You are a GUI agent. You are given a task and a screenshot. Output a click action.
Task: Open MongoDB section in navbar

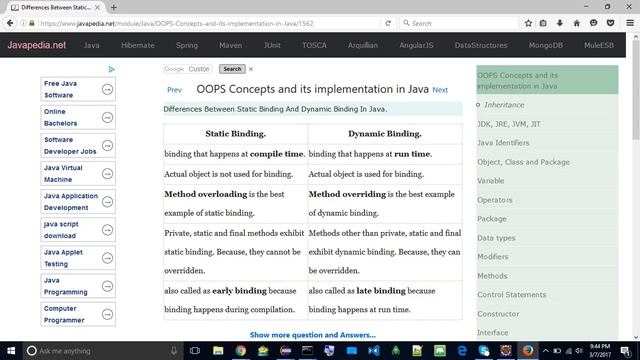pos(546,45)
